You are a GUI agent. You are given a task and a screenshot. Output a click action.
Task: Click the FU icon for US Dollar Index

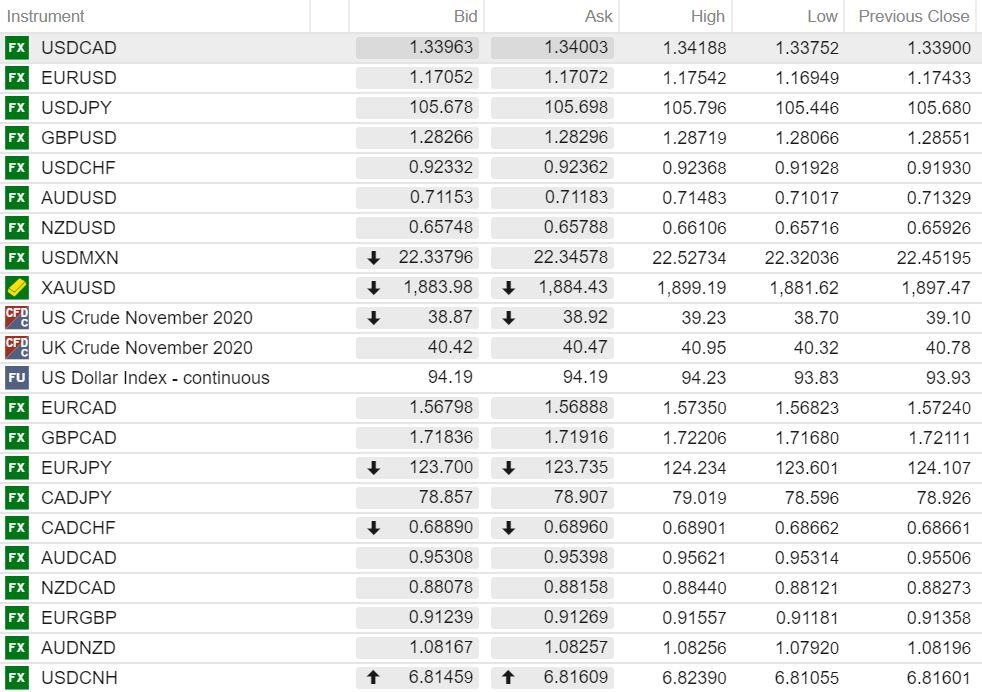pos(16,378)
